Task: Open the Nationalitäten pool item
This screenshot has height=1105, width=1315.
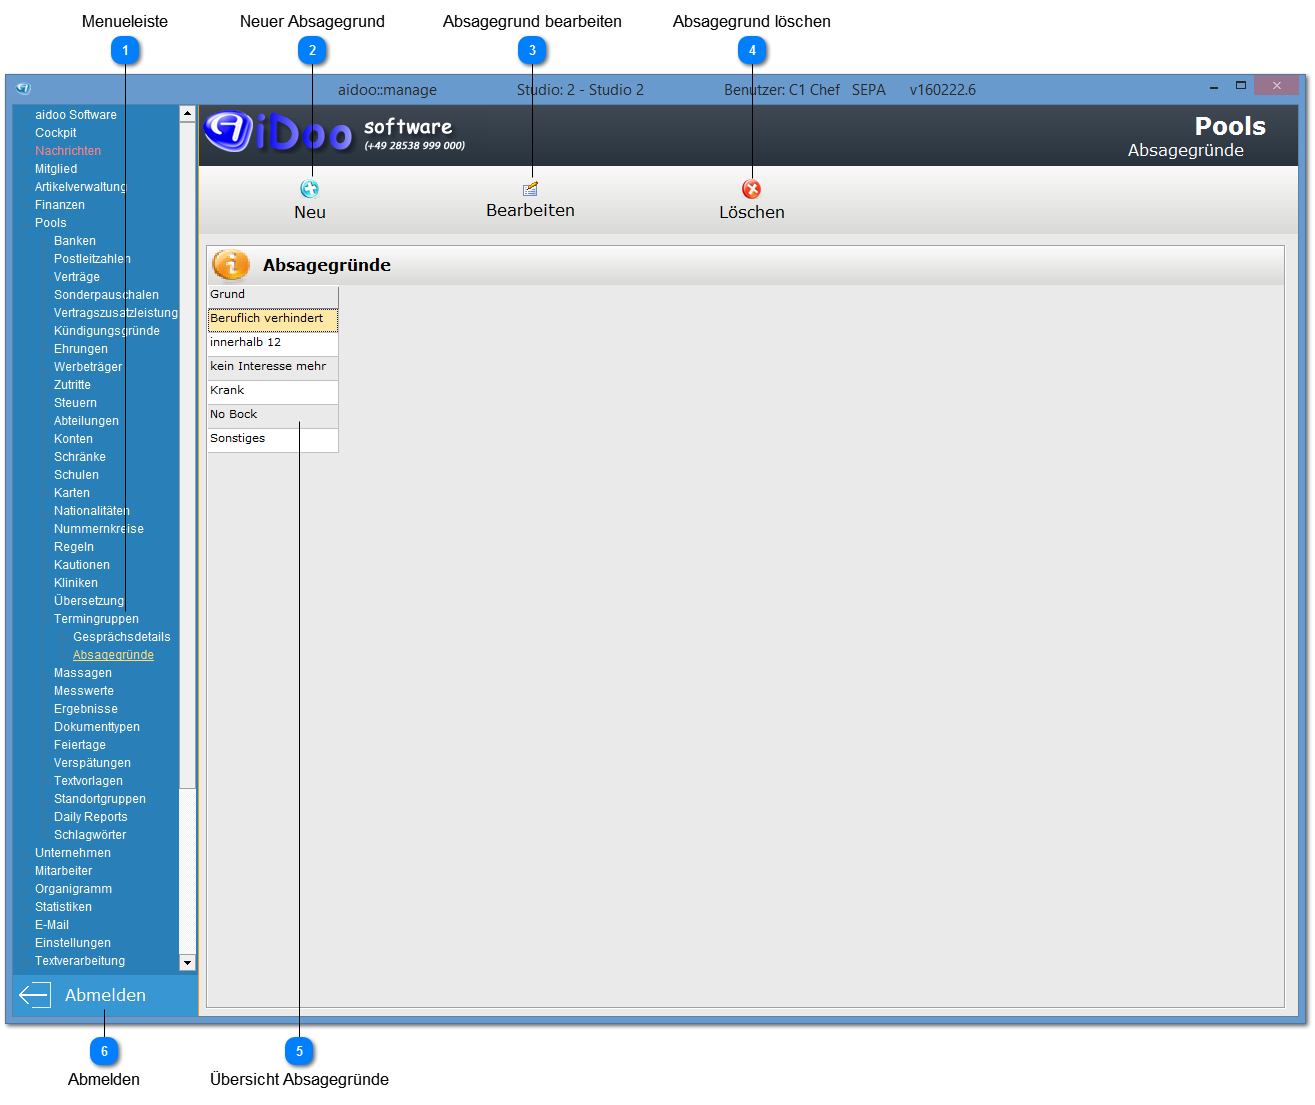Action: pos(92,511)
